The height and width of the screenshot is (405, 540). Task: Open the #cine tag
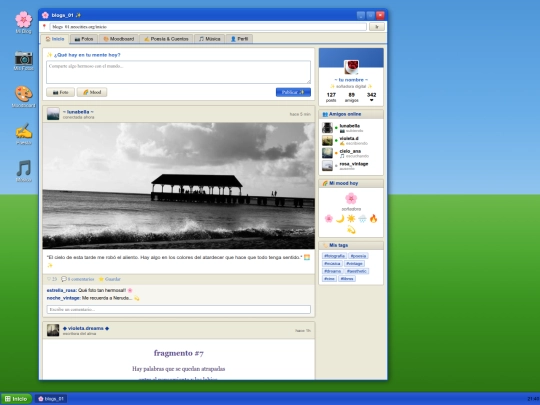tap(330, 279)
